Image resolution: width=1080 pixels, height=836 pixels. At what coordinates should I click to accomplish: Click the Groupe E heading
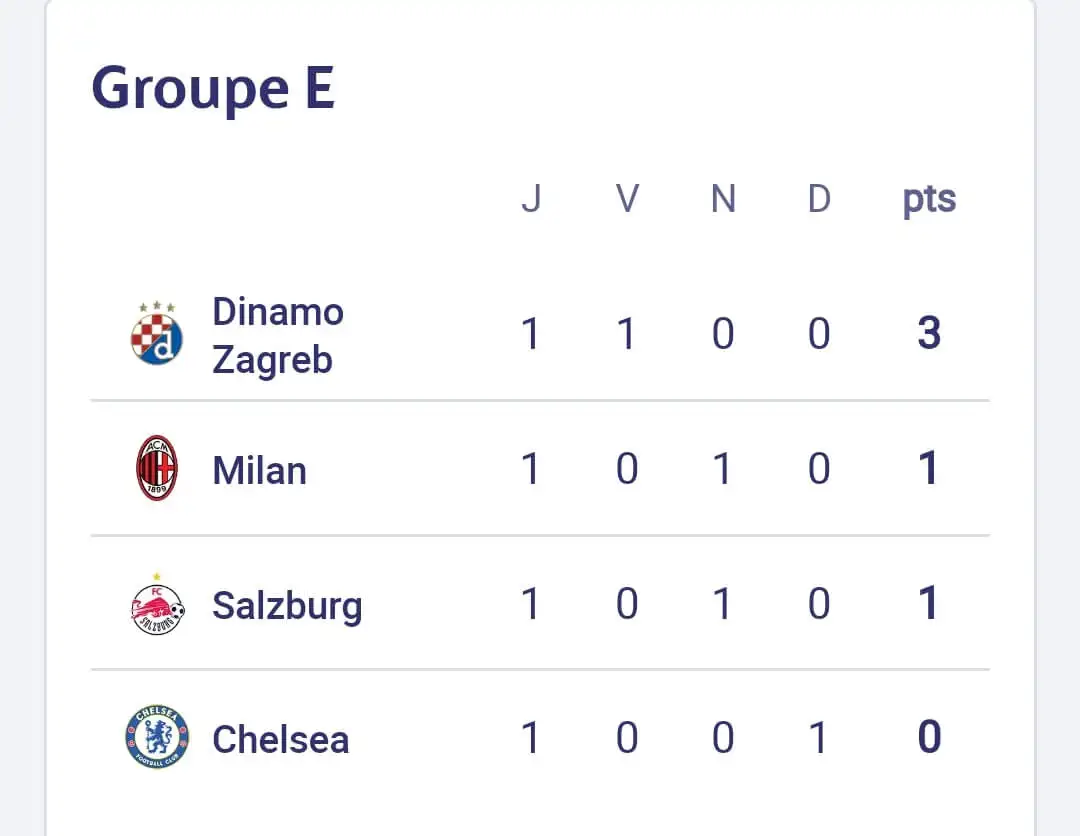pos(213,89)
